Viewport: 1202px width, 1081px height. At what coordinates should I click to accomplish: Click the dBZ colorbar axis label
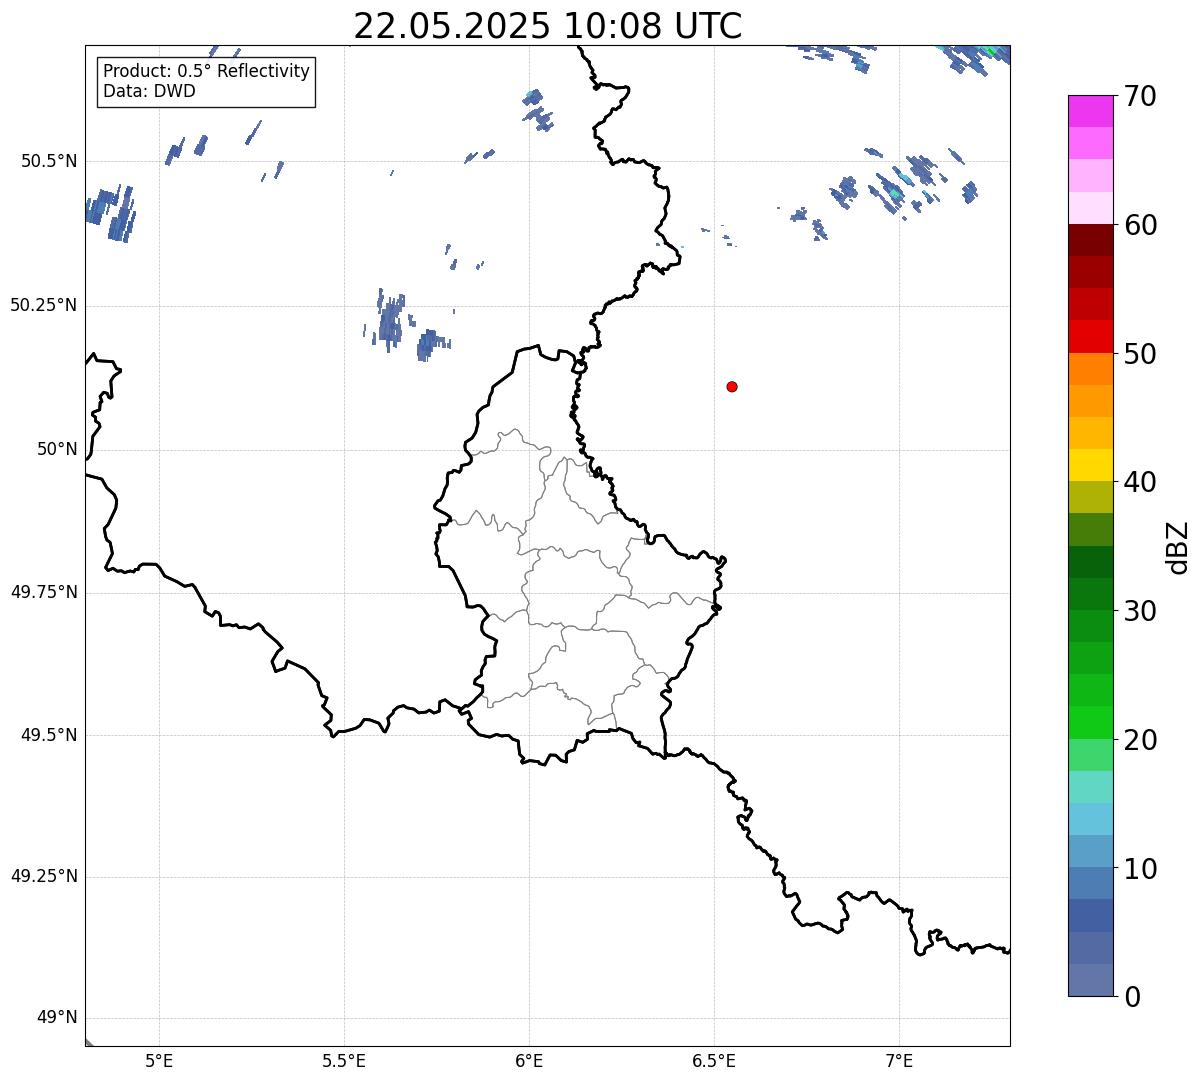(x=1177, y=547)
